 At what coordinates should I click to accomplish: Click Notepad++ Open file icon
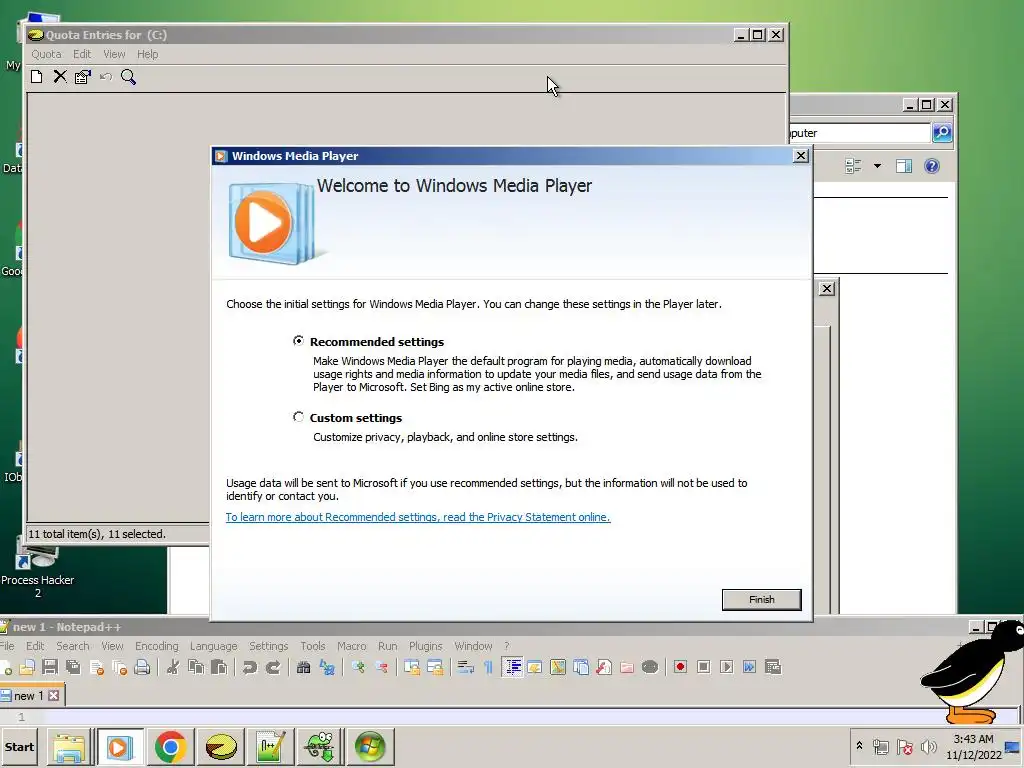coord(27,667)
